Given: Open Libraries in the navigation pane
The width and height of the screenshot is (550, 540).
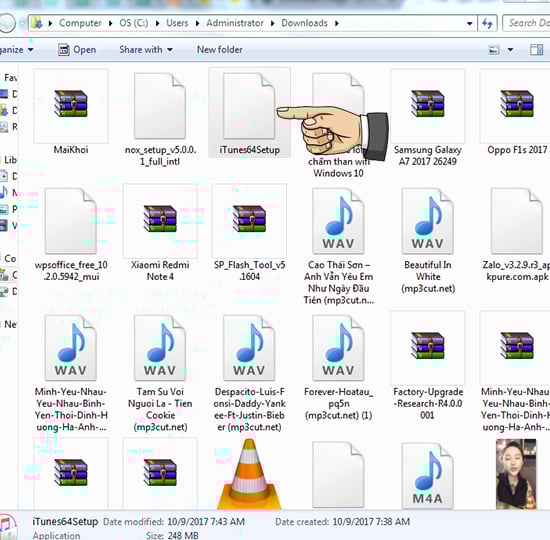Looking at the screenshot, I should coord(11,160).
